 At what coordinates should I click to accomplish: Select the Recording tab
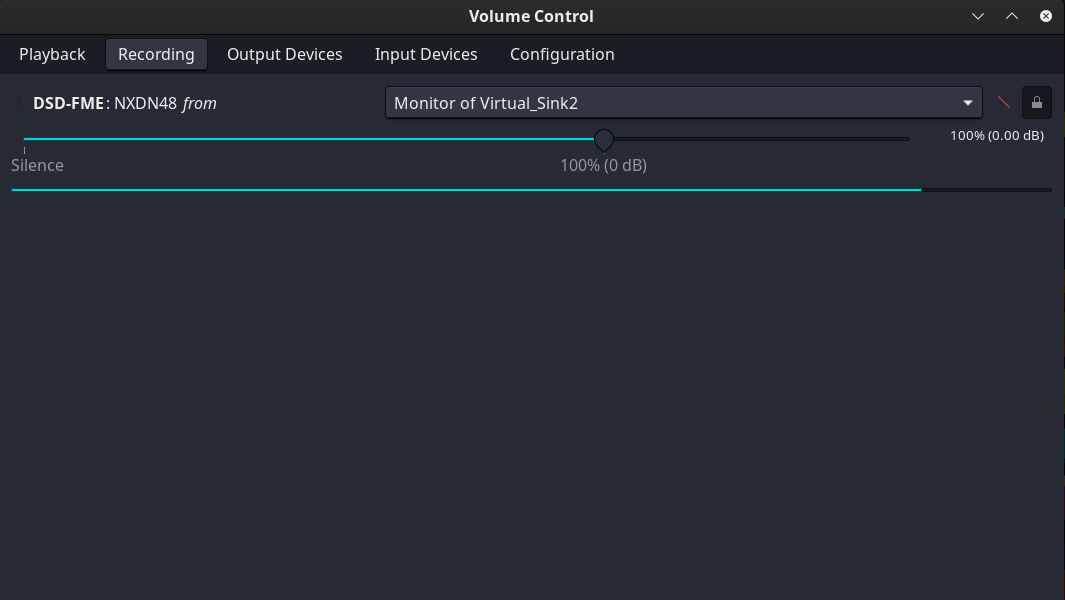(x=156, y=54)
